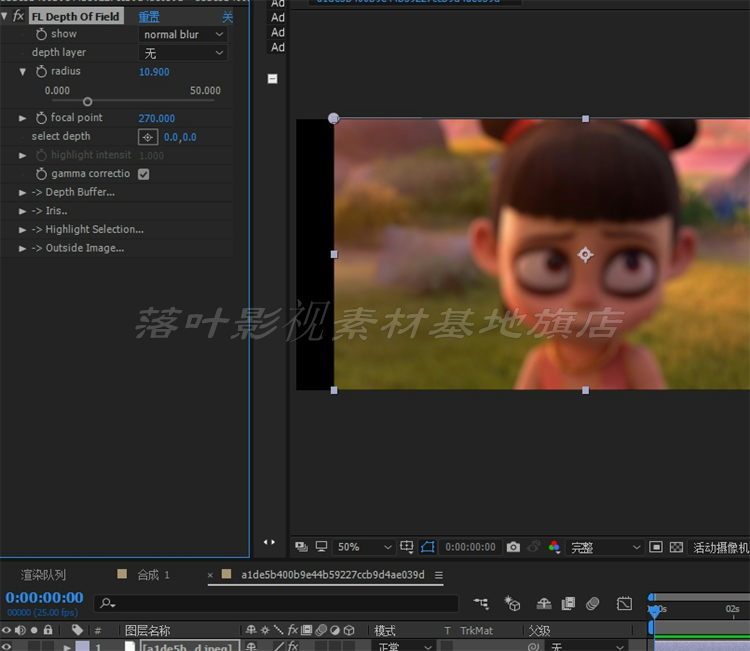Open the timeline panel menu icon

[x=439, y=575]
